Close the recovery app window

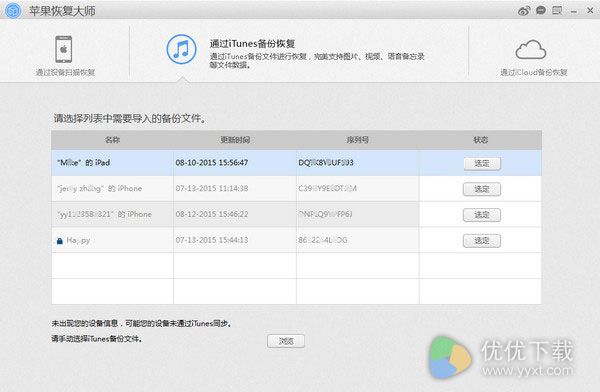[590, 11]
